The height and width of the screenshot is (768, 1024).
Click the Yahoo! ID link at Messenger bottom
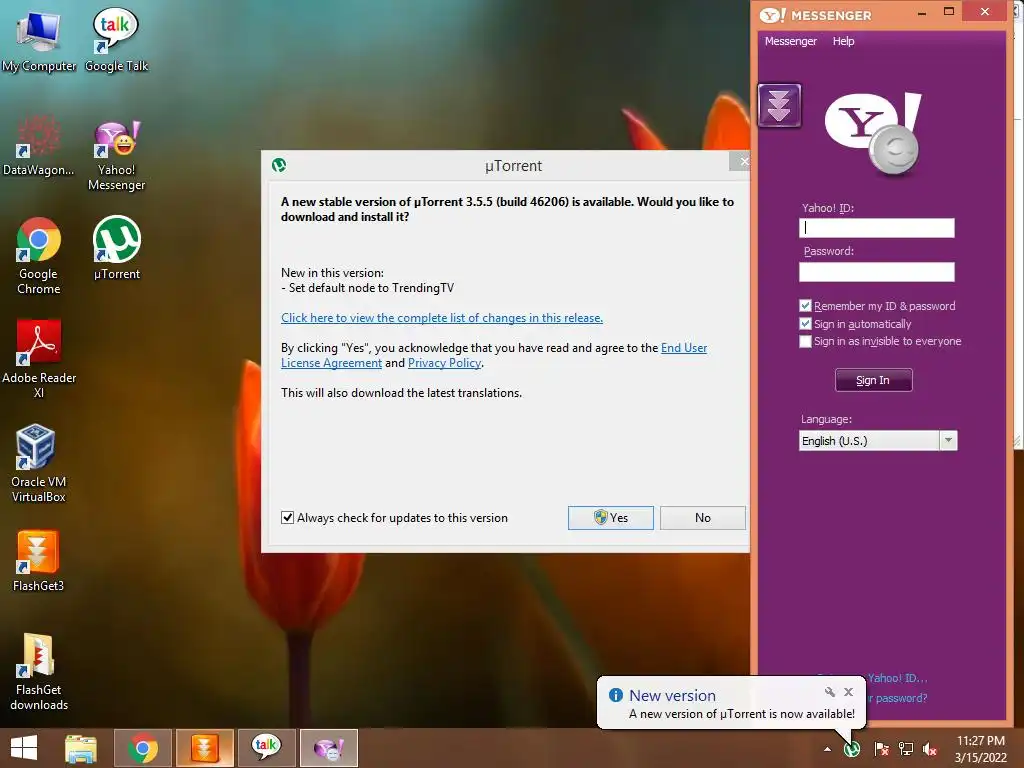click(x=897, y=678)
